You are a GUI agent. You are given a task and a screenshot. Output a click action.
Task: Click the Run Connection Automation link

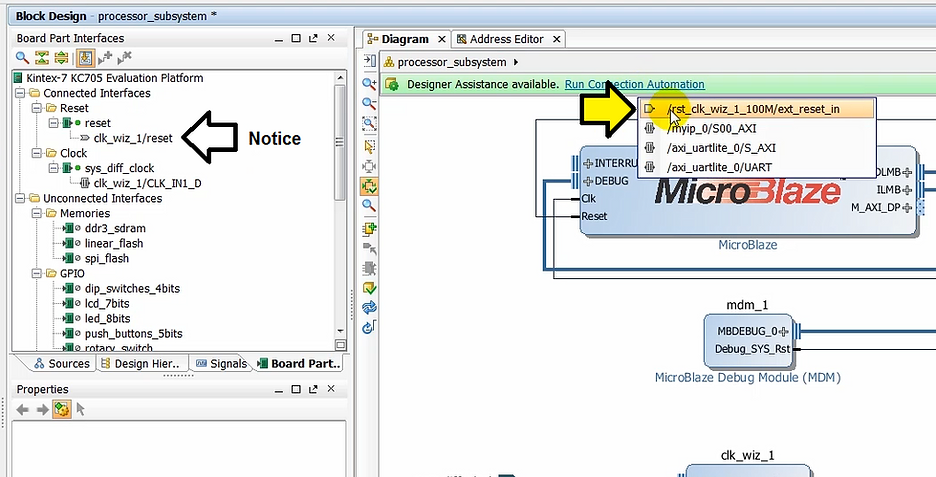click(634, 84)
